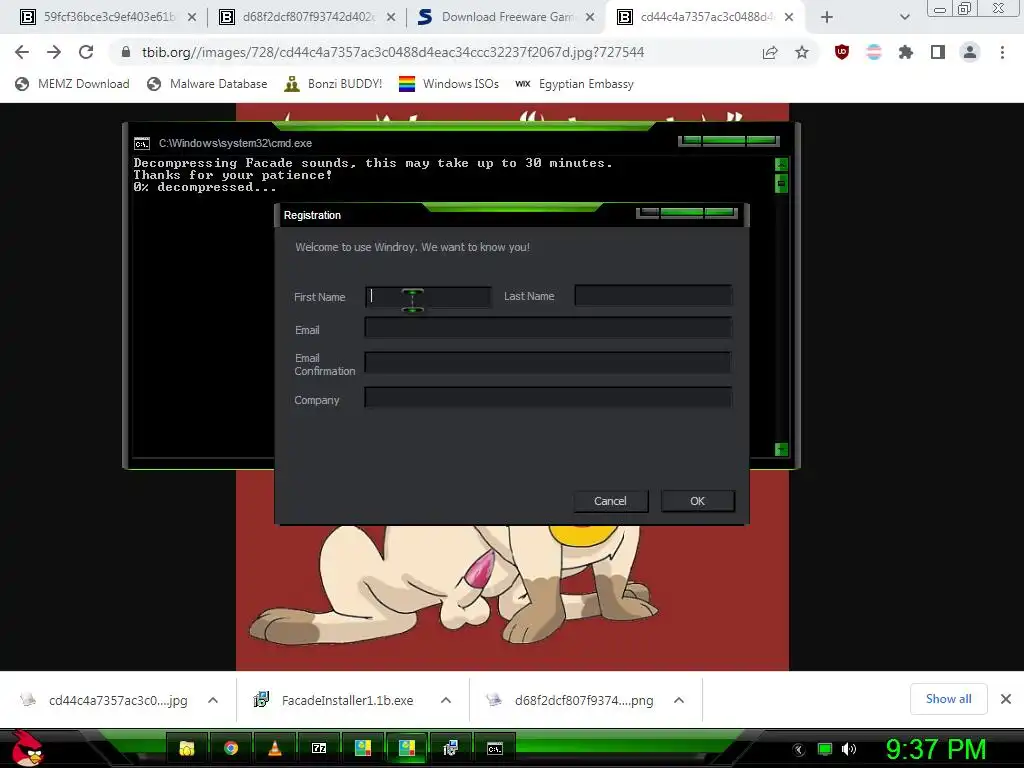Screen dimensions: 1024x768
Task: View site info via the padlock icon
Action: pyautogui.click(x=125, y=52)
